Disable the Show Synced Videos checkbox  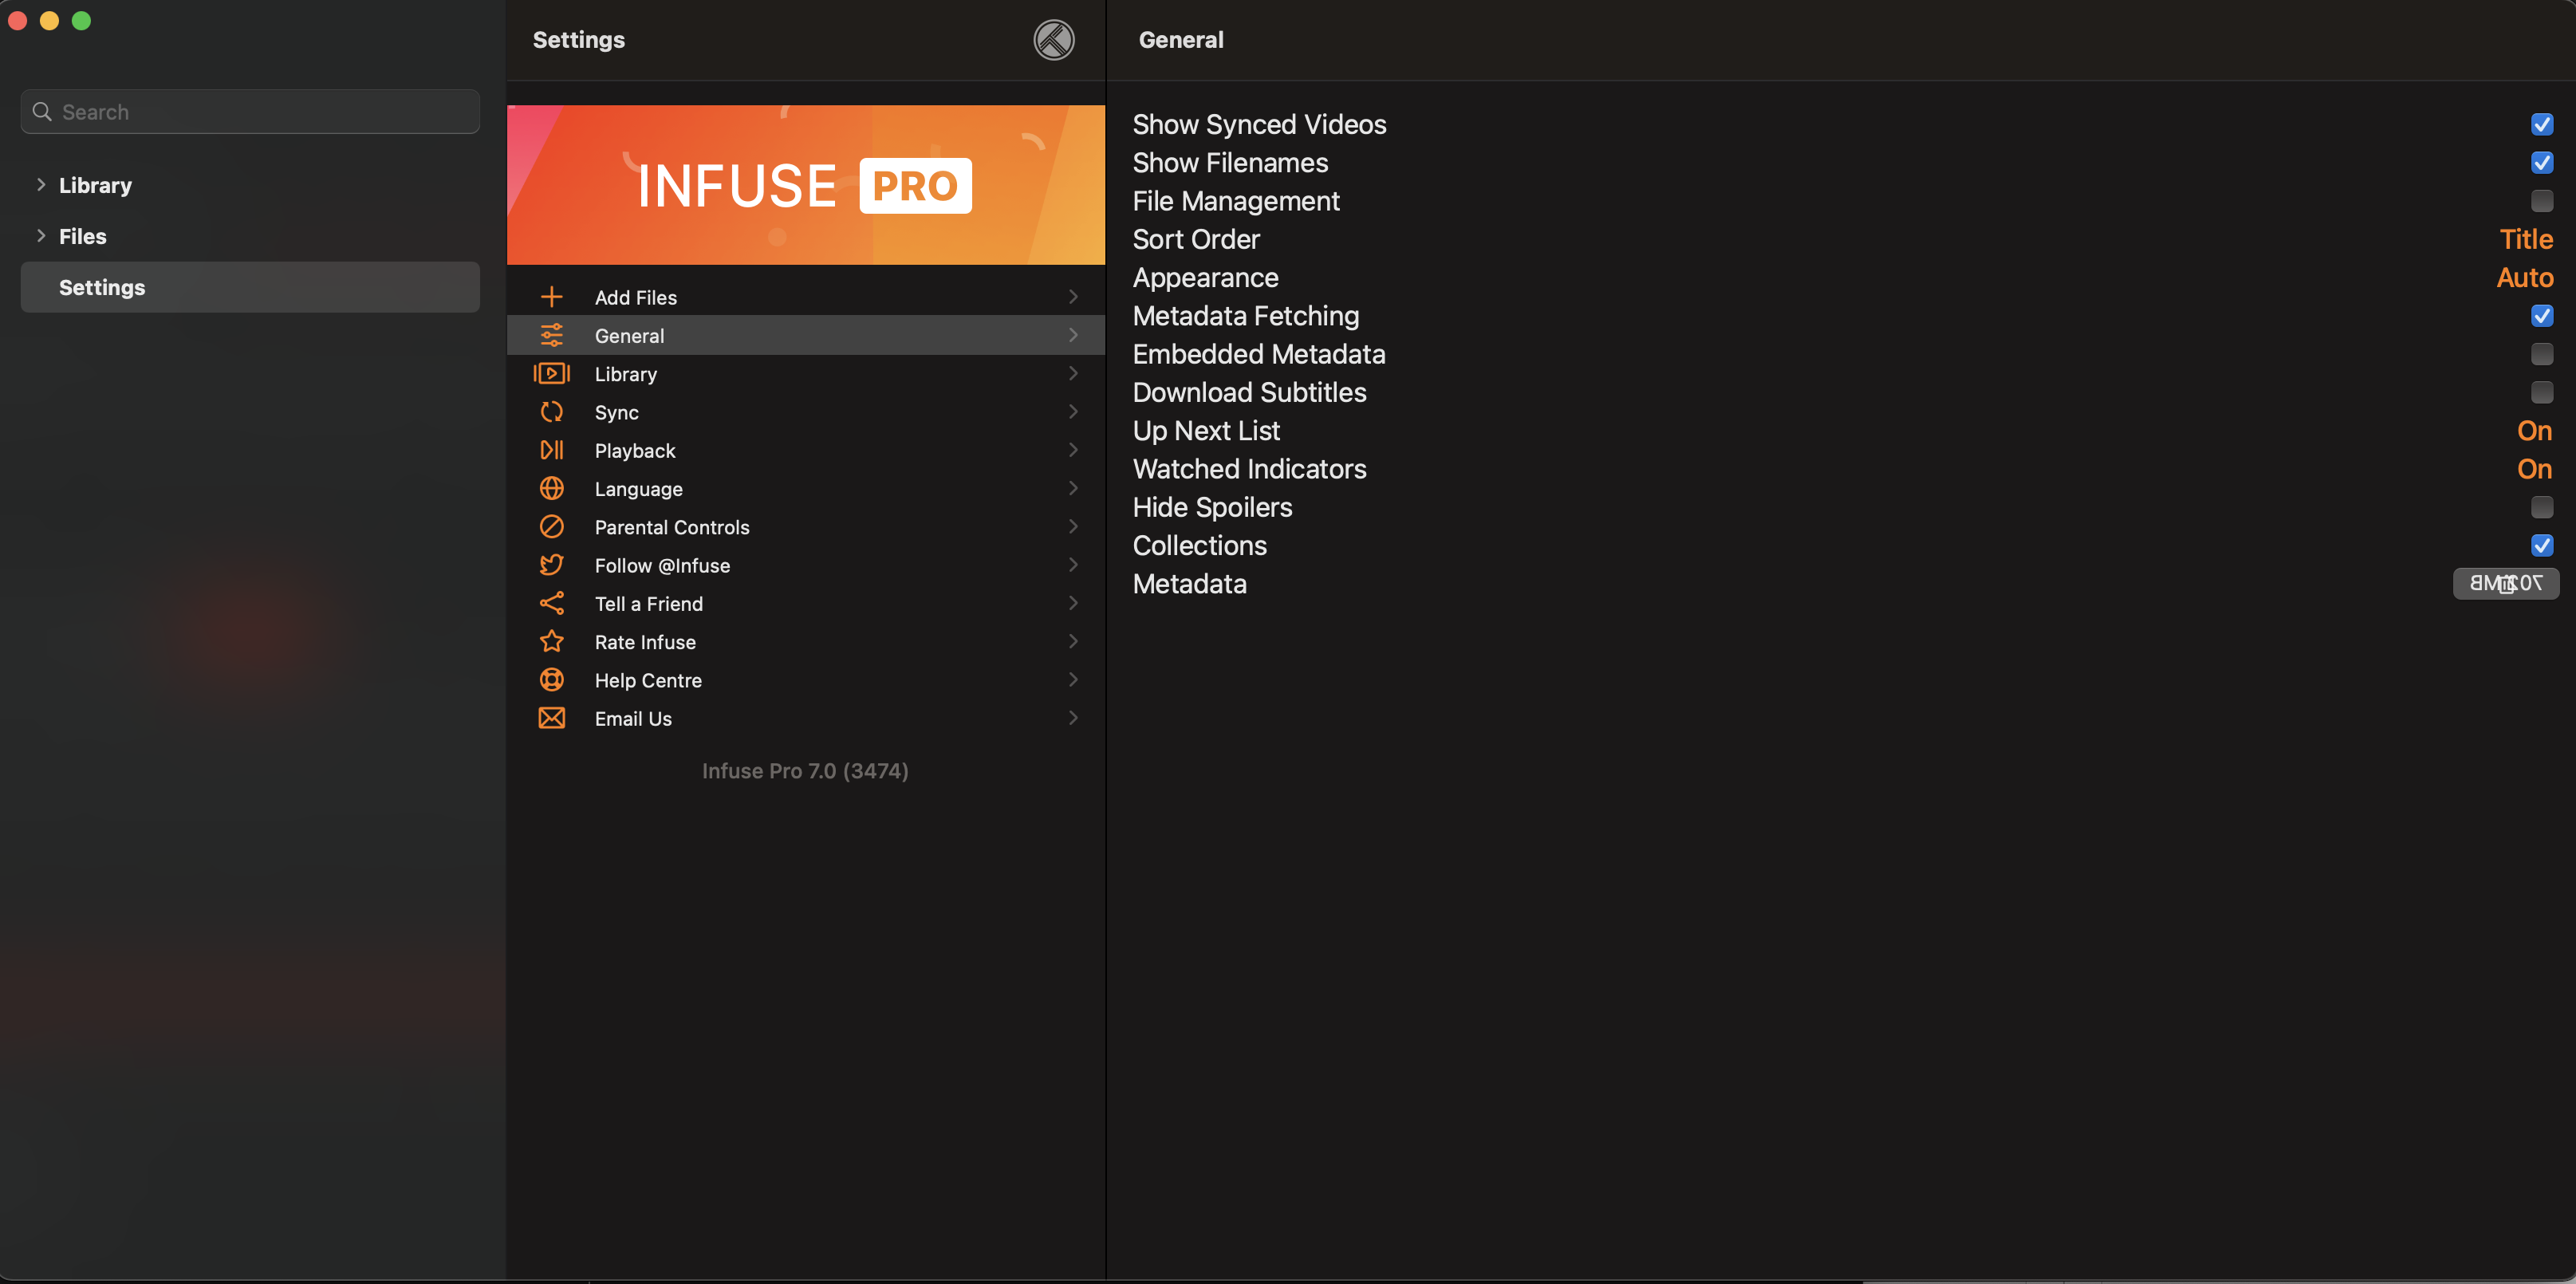pyautogui.click(x=2541, y=124)
